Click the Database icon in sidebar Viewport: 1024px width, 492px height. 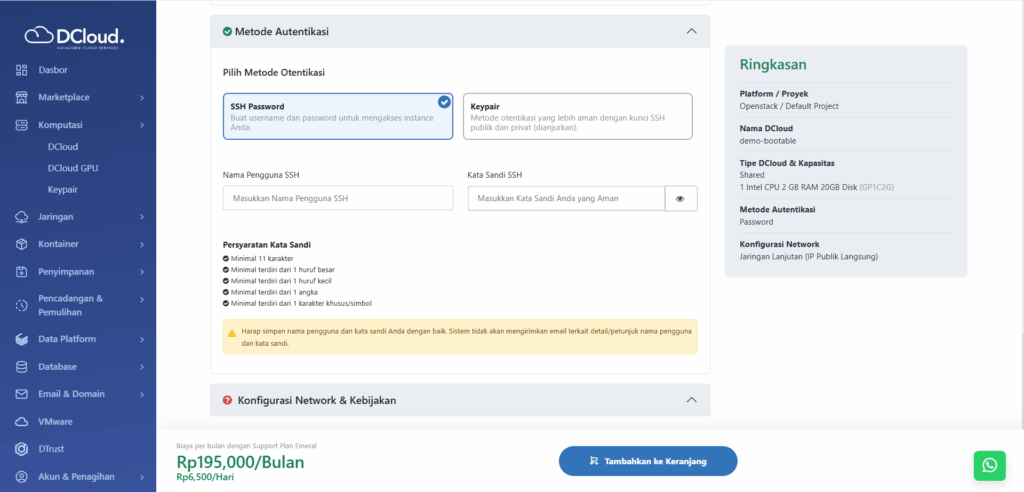tap(22, 367)
